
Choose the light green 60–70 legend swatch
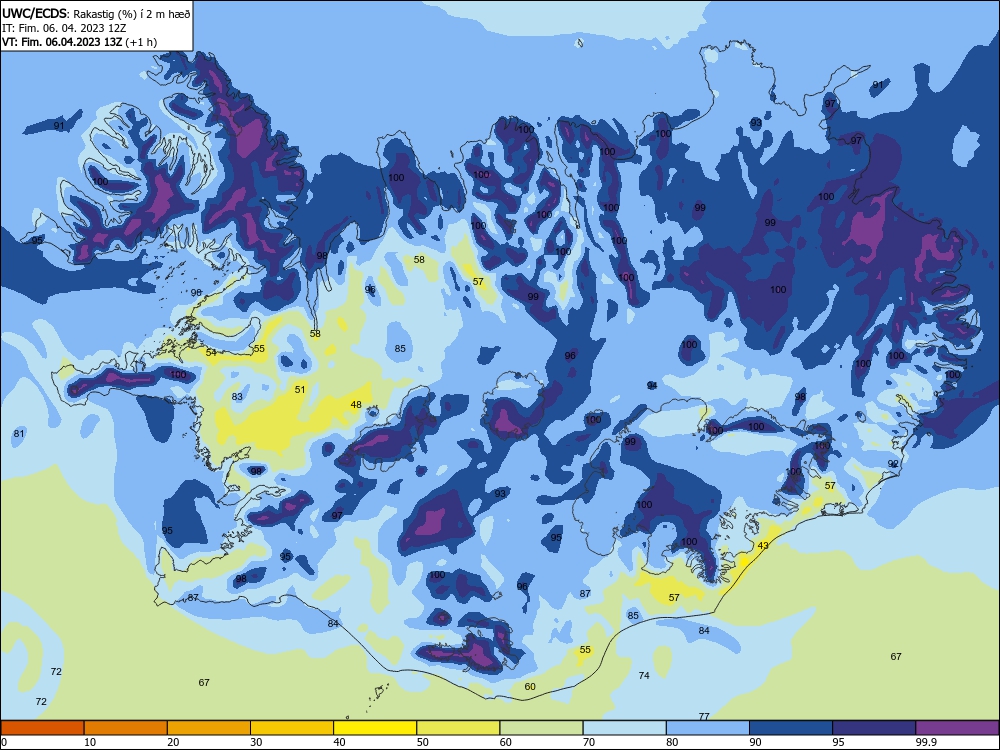click(541, 728)
